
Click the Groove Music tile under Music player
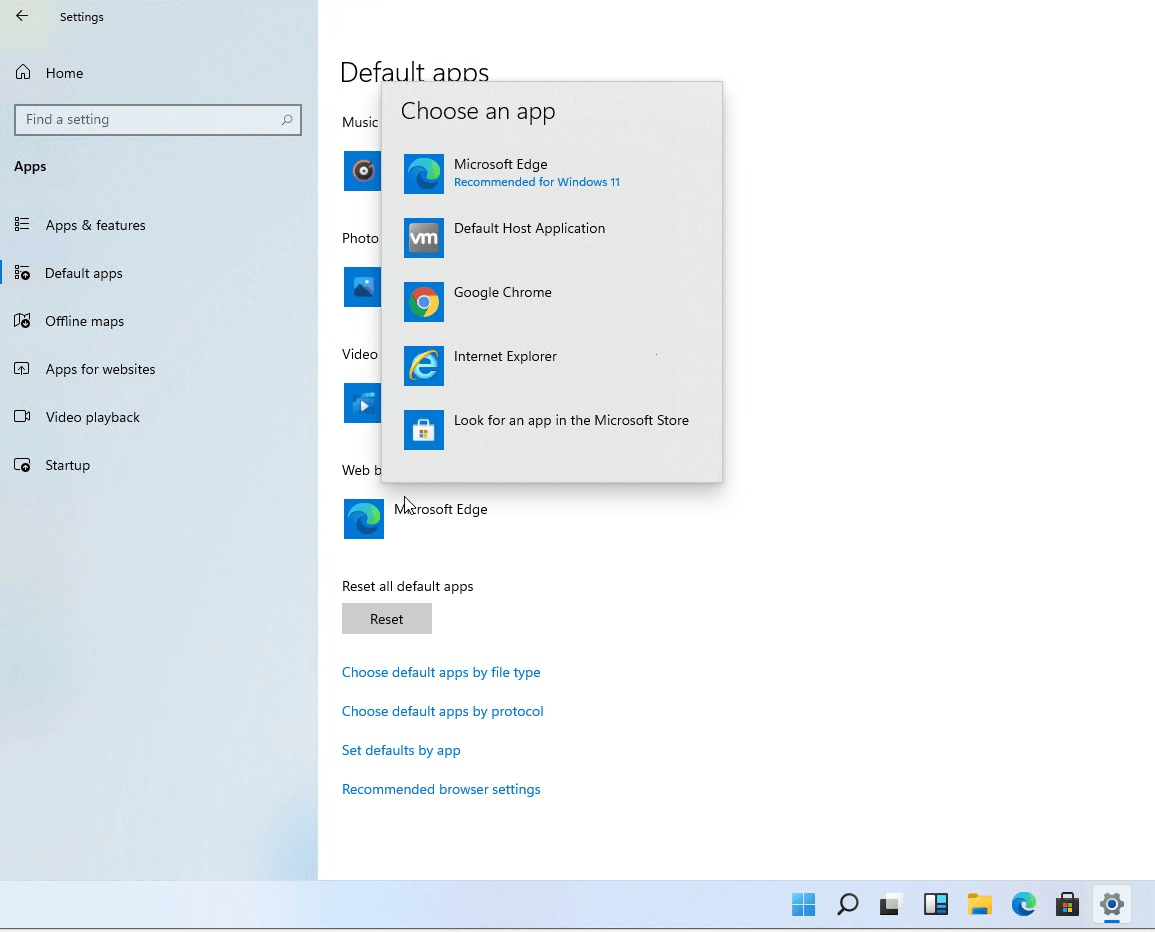(363, 170)
